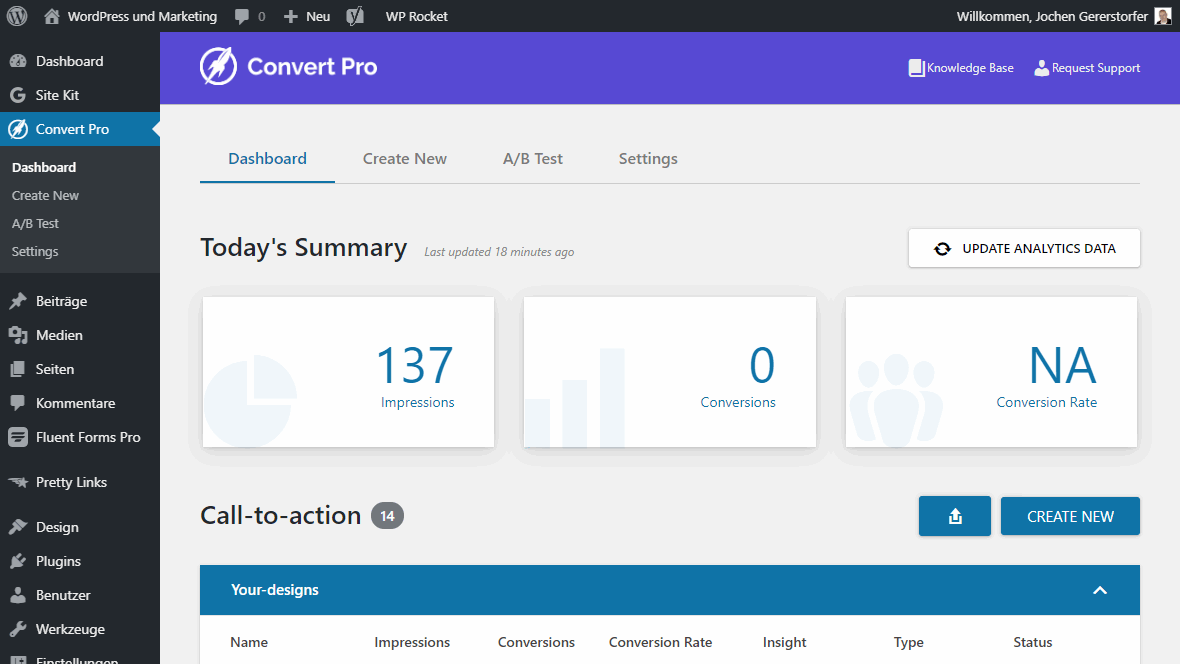1180x664 pixels.
Task: Switch to the A/B Test tab
Action: (x=533, y=158)
